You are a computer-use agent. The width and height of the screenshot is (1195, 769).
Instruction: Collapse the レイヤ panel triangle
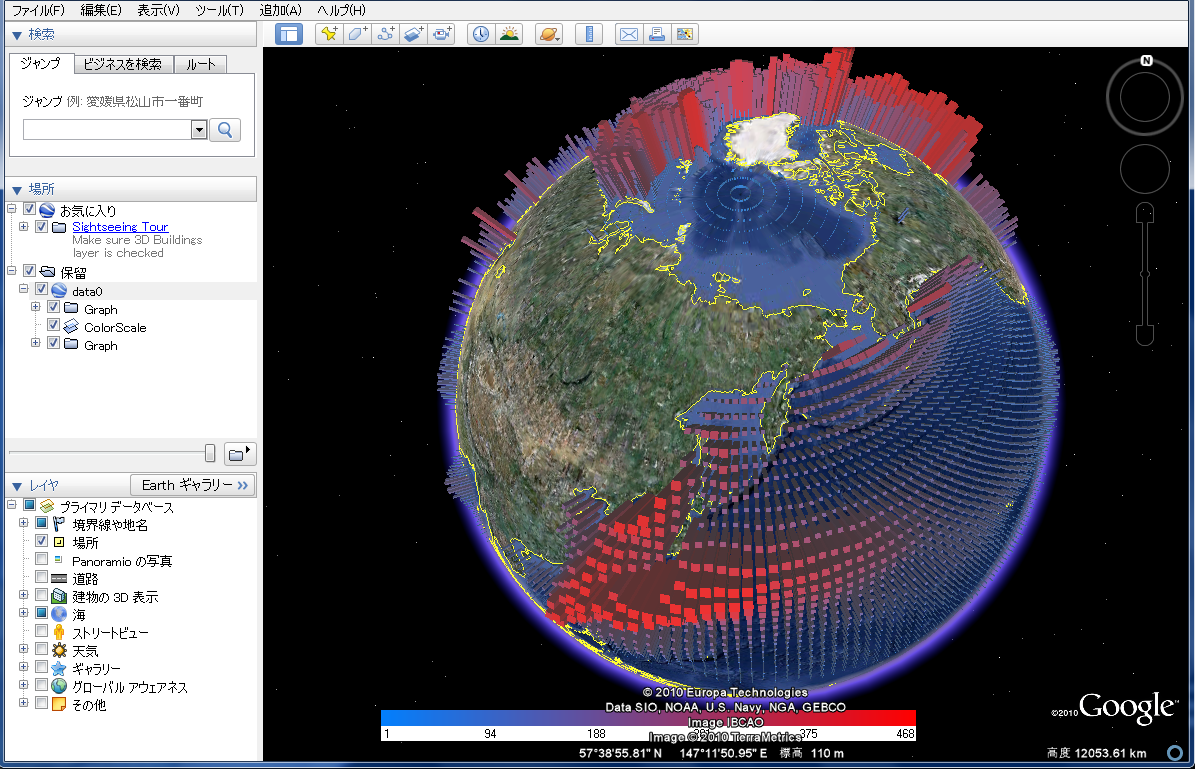tap(17, 486)
